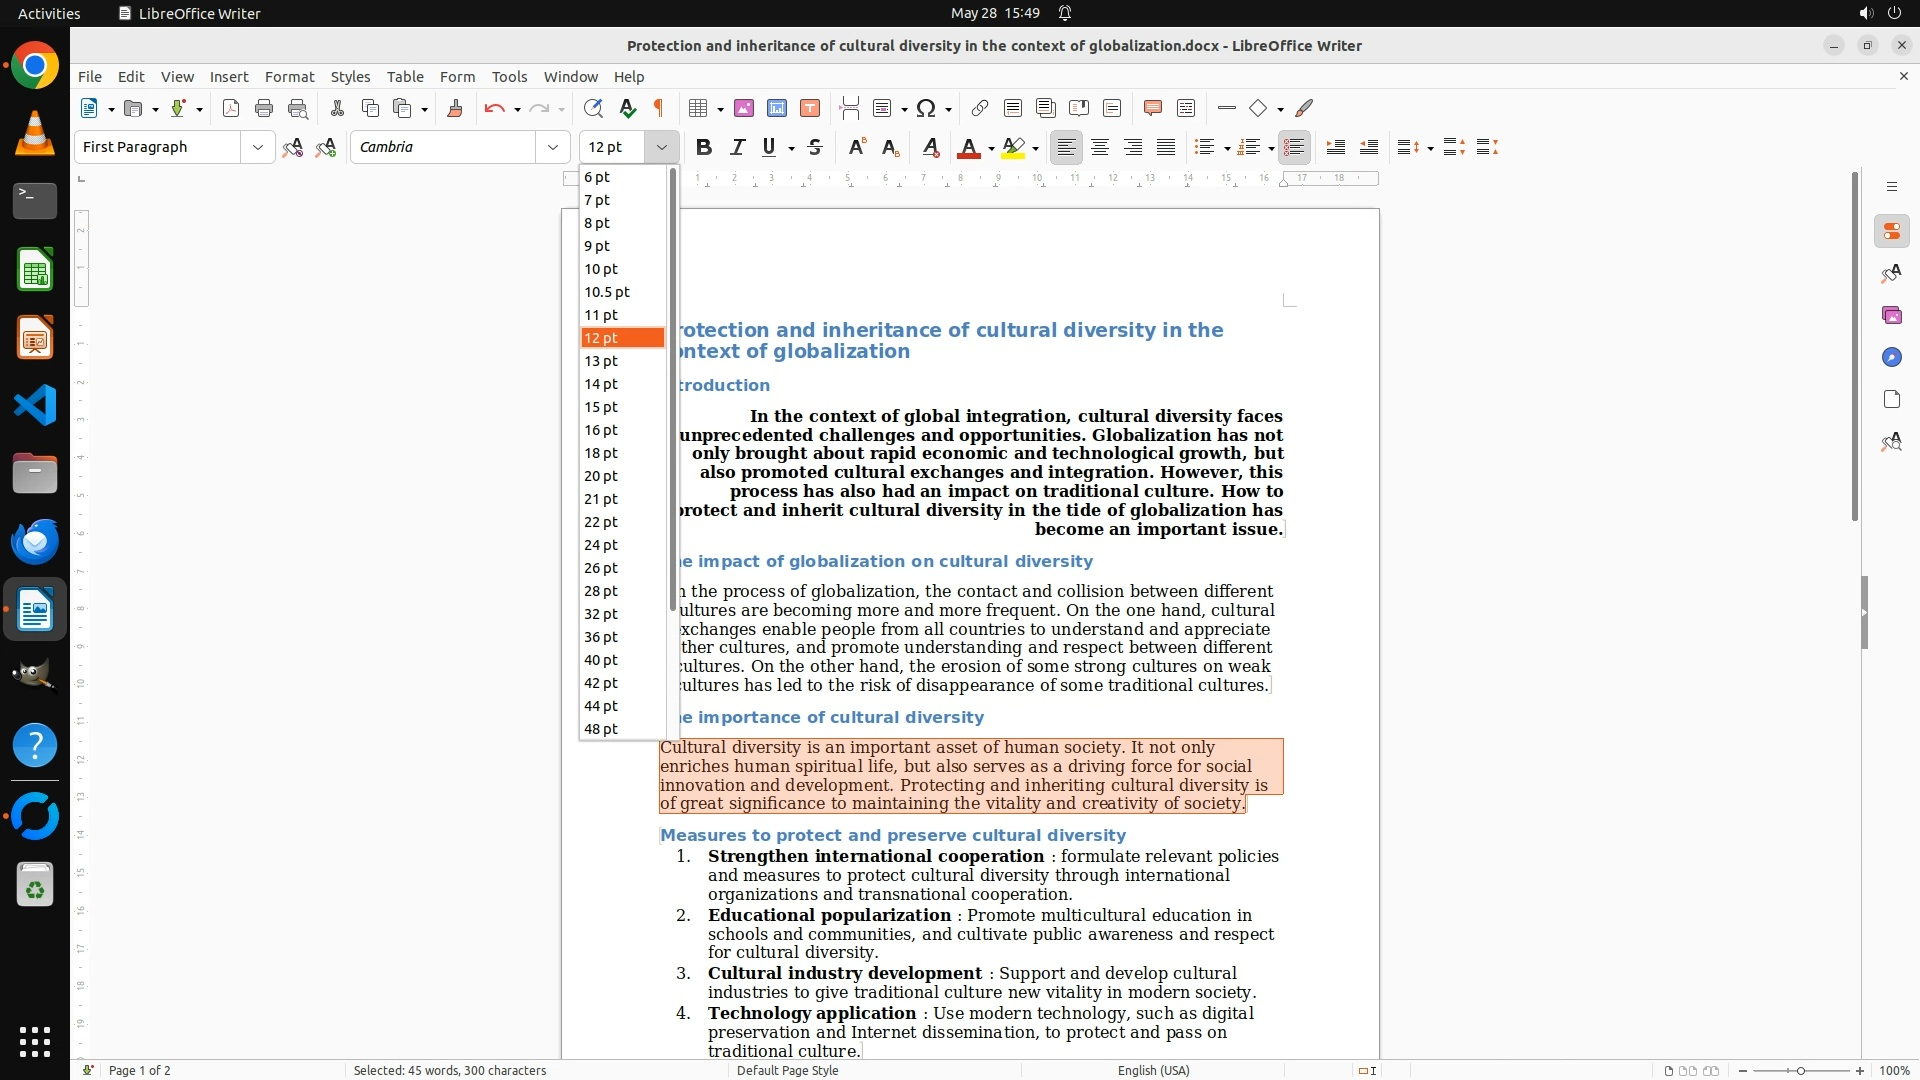1920x1080 pixels.
Task: Open the Navigator sidebar panel icon
Action: [x=1891, y=357]
